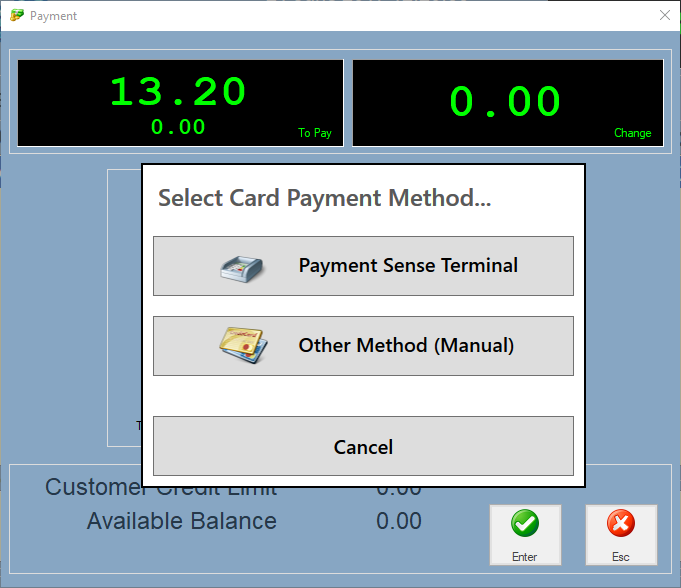The image size is (681, 588).
Task: Click the card terminal icon
Action: [241, 267]
